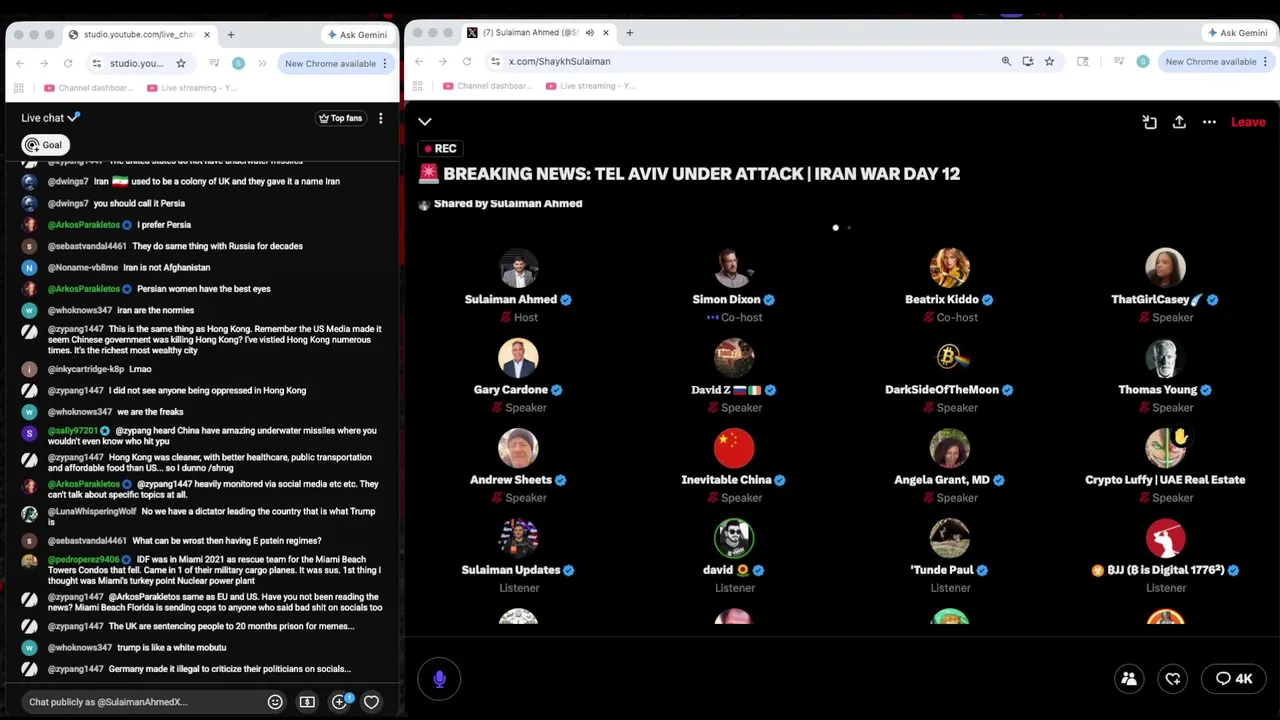
Task: Click Thomas Young speaker avatar
Action: click(x=1165, y=358)
